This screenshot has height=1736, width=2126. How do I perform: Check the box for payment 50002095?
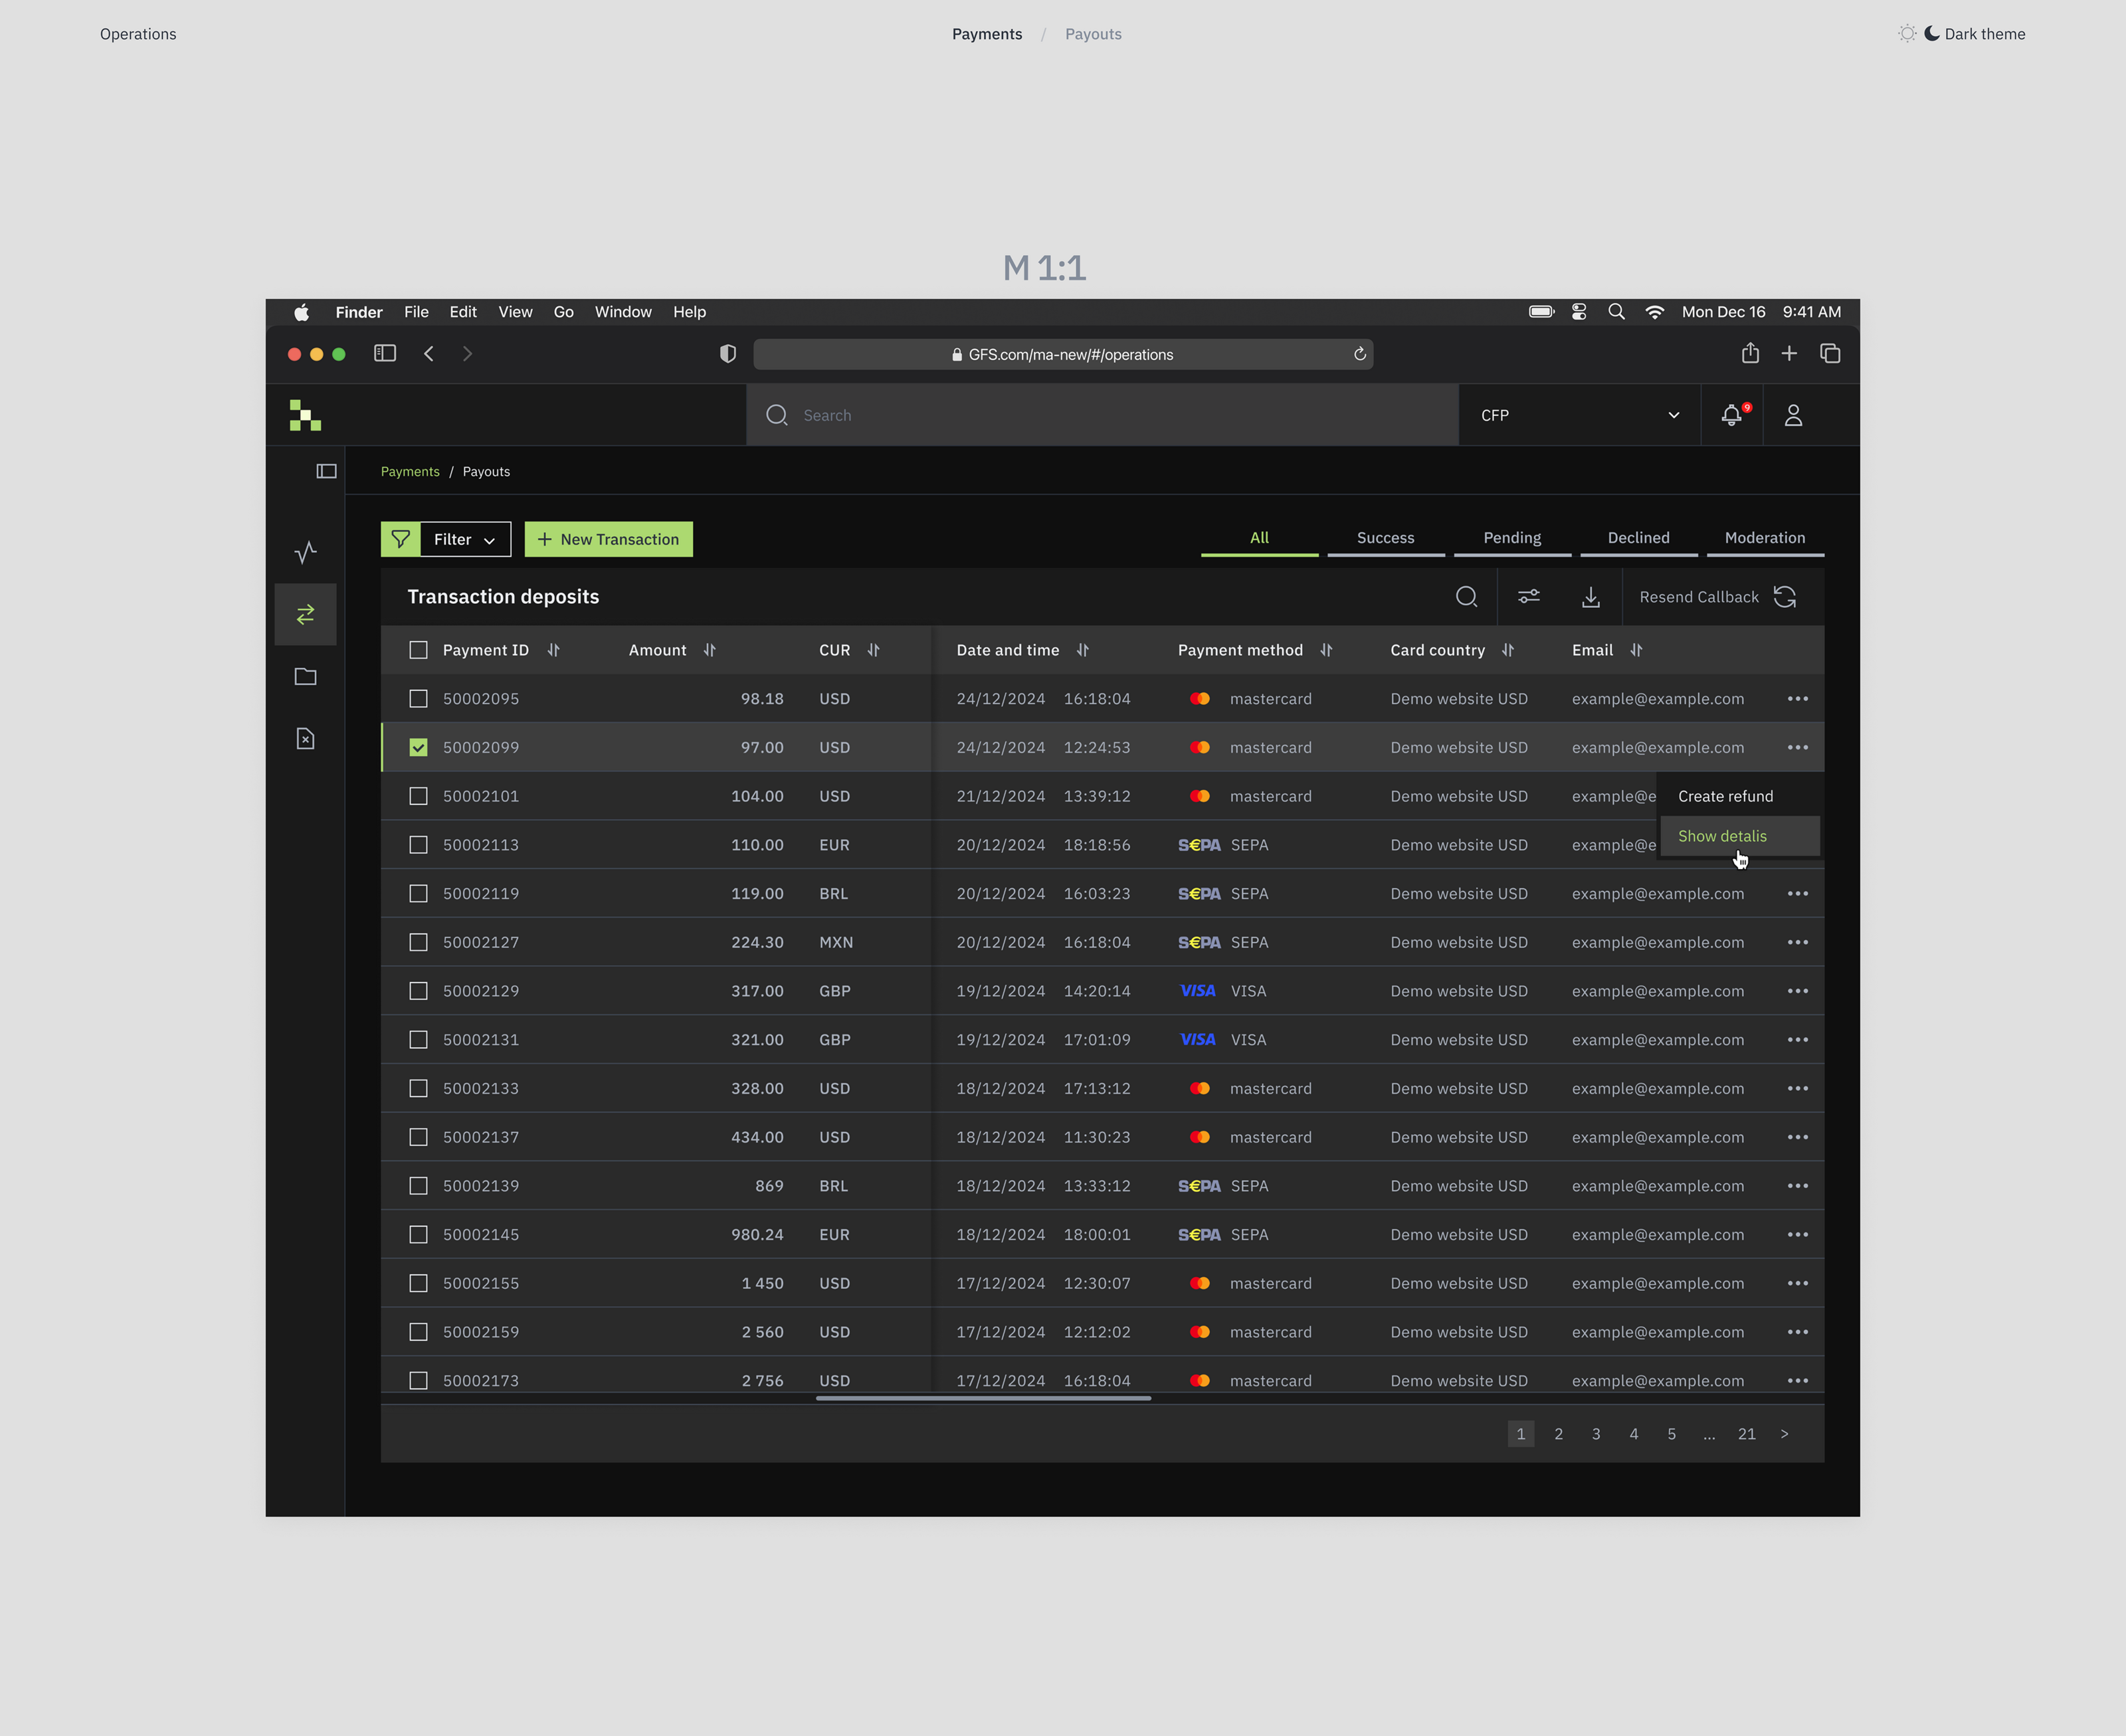tap(418, 699)
